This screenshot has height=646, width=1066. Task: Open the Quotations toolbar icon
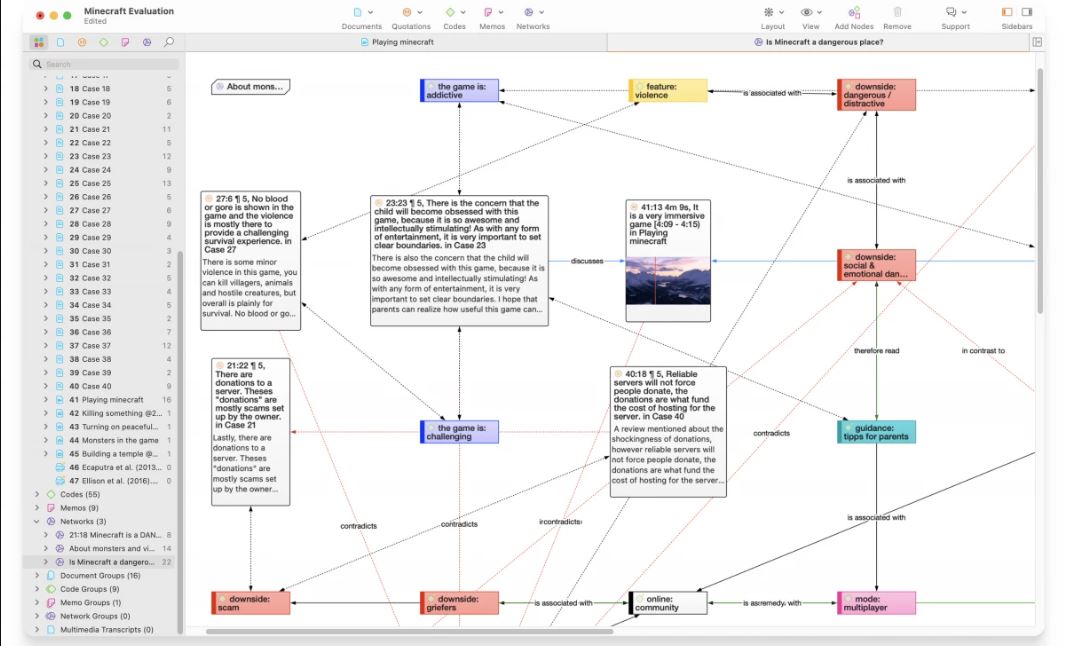click(x=407, y=12)
